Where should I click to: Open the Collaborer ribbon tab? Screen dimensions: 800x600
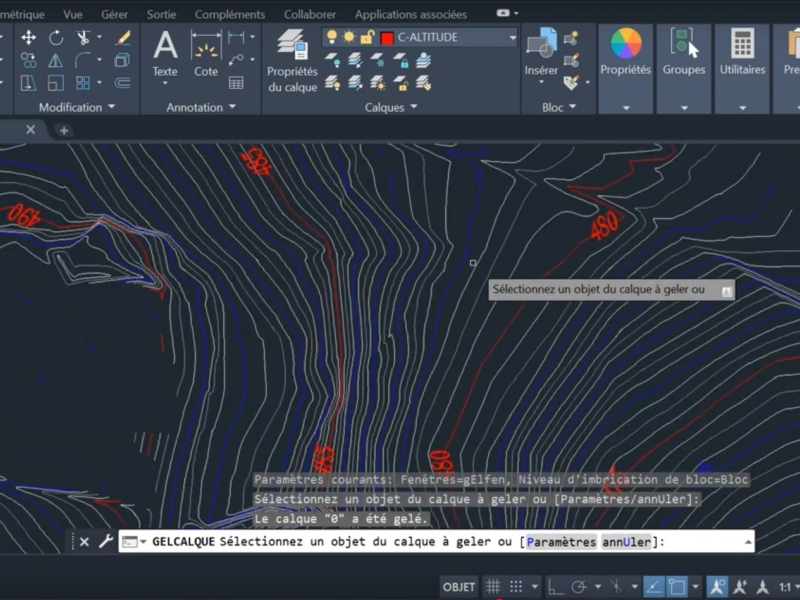coord(310,14)
